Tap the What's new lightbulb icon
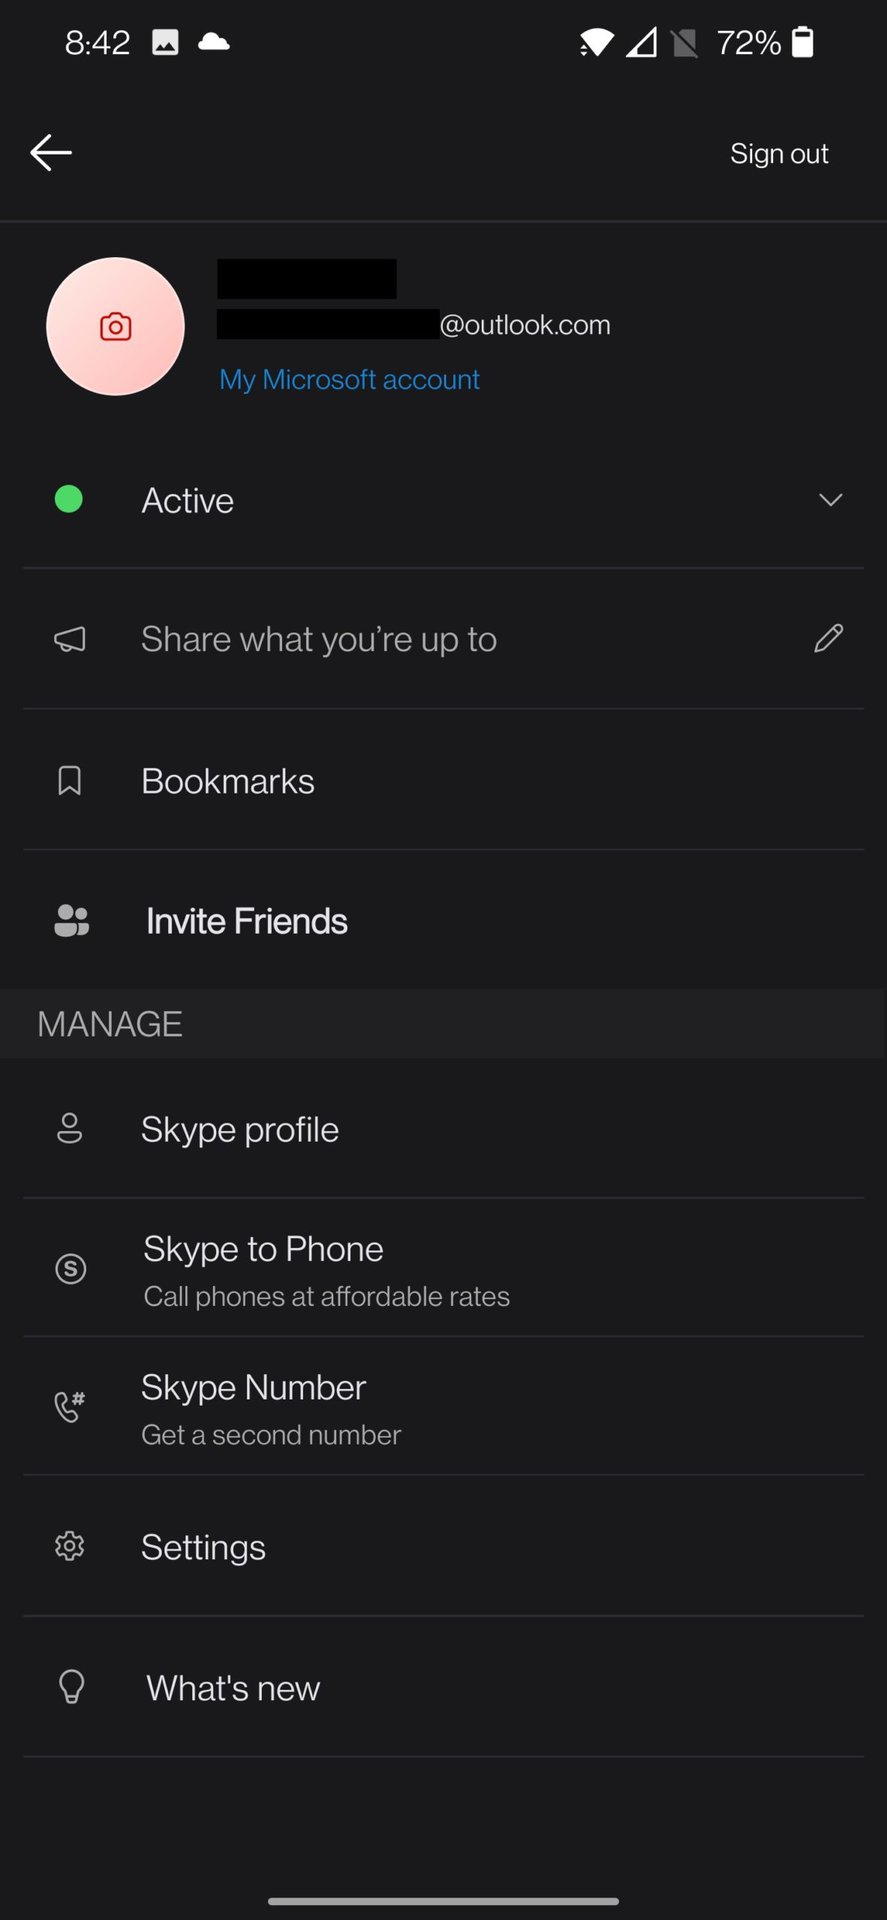Image resolution: width=887 pixels, height=1920 pixels. 71,1687
